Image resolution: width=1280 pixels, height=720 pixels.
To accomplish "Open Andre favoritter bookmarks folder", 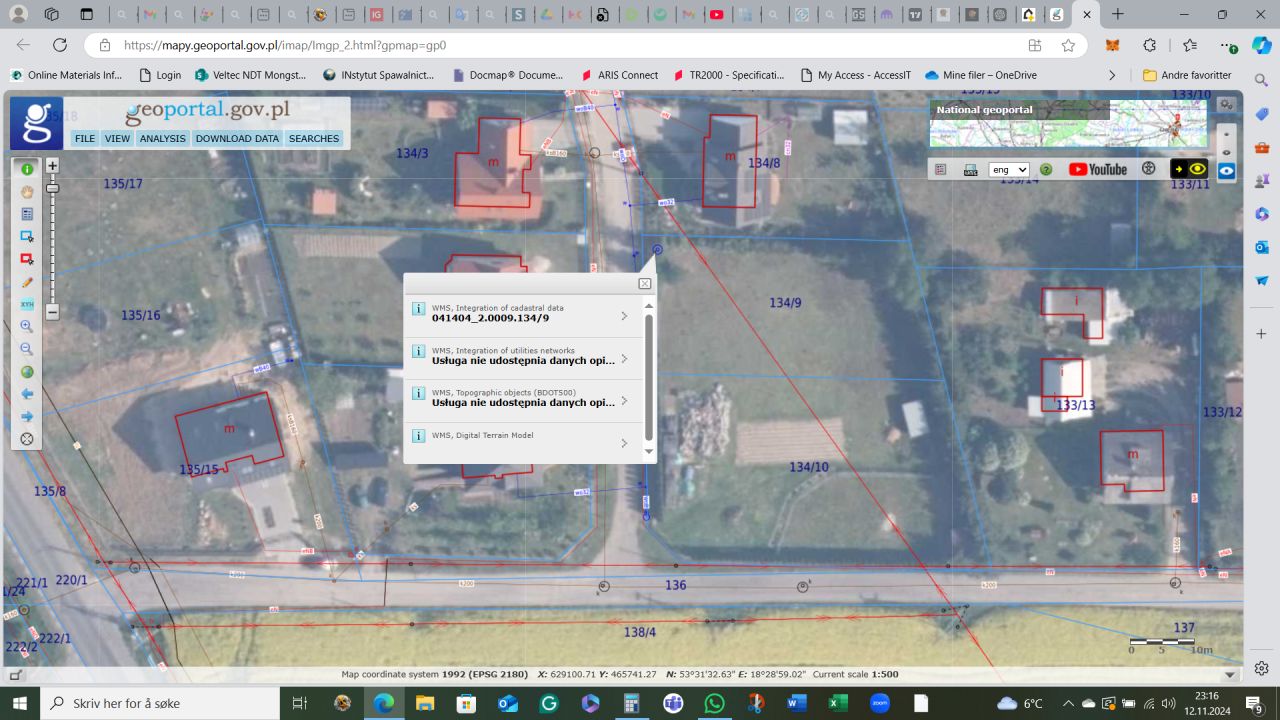I will 1187,75.
